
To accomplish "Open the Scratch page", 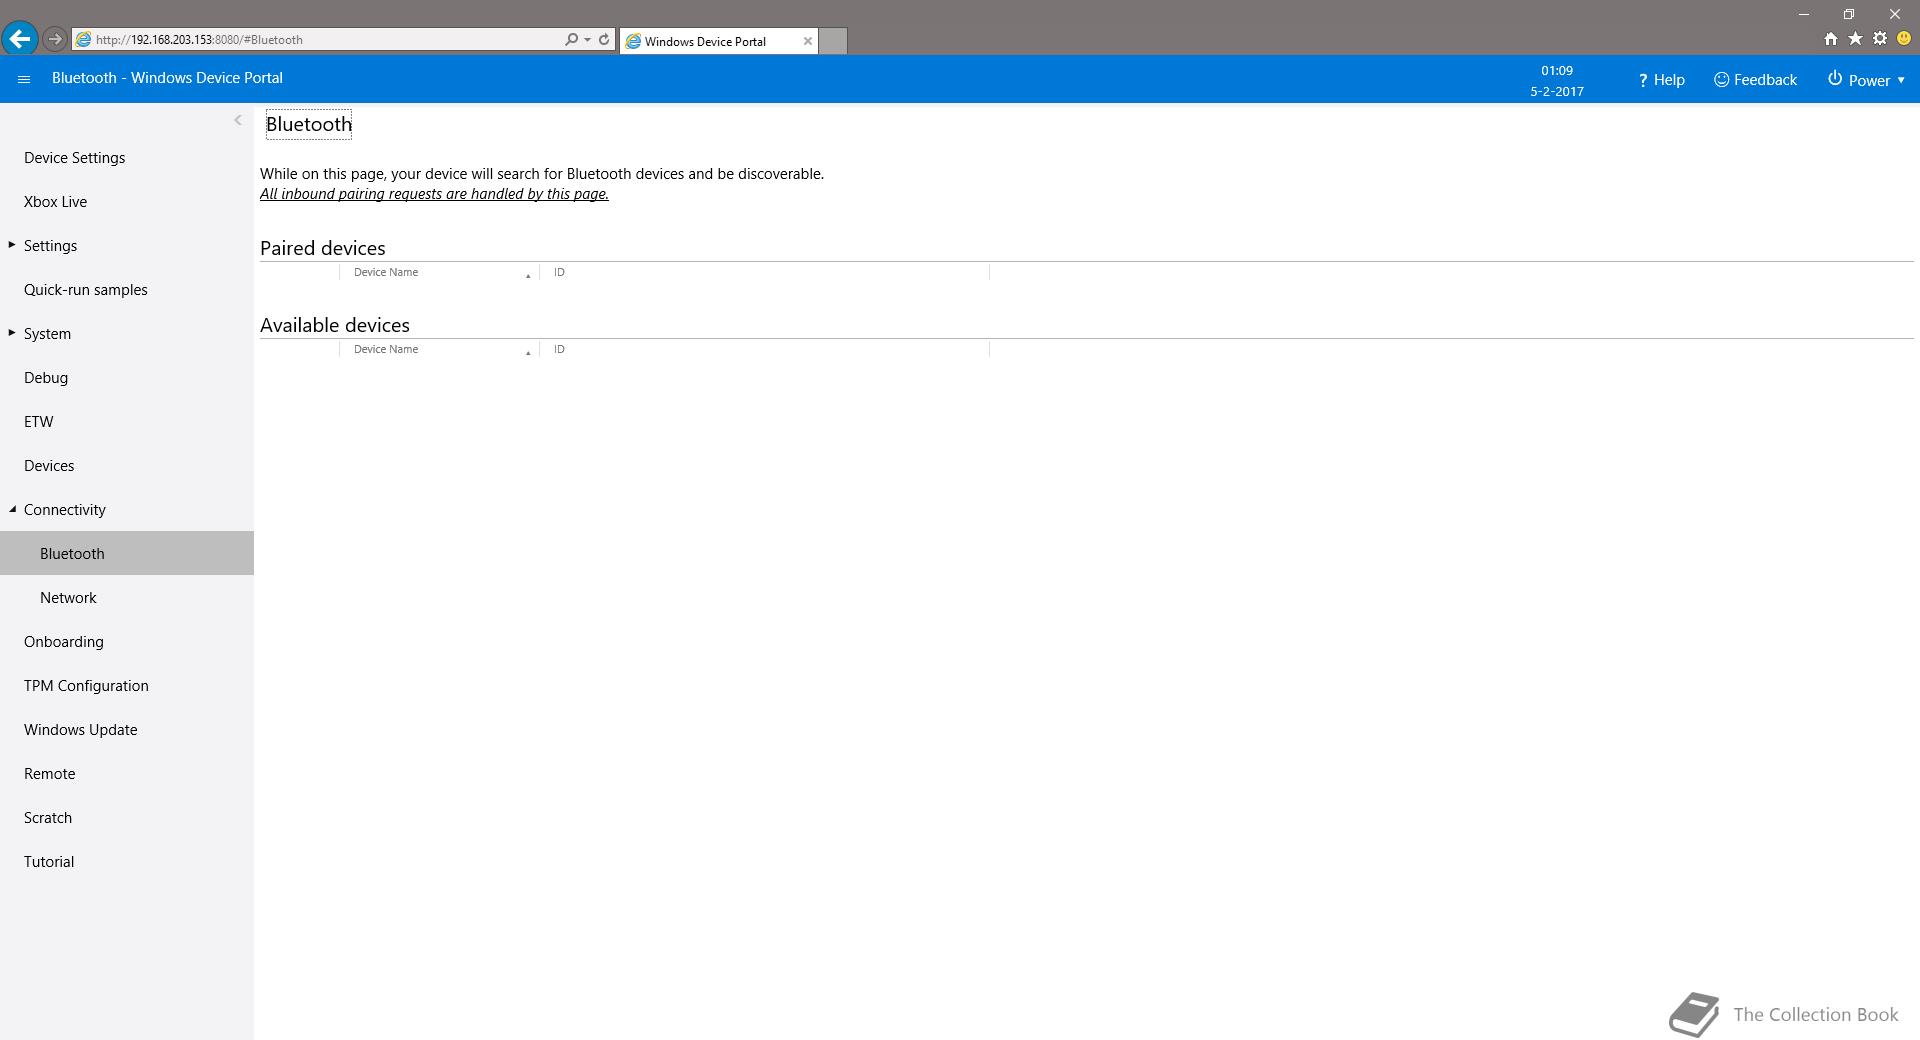I will pyautogui.click(x=47, y=818).
